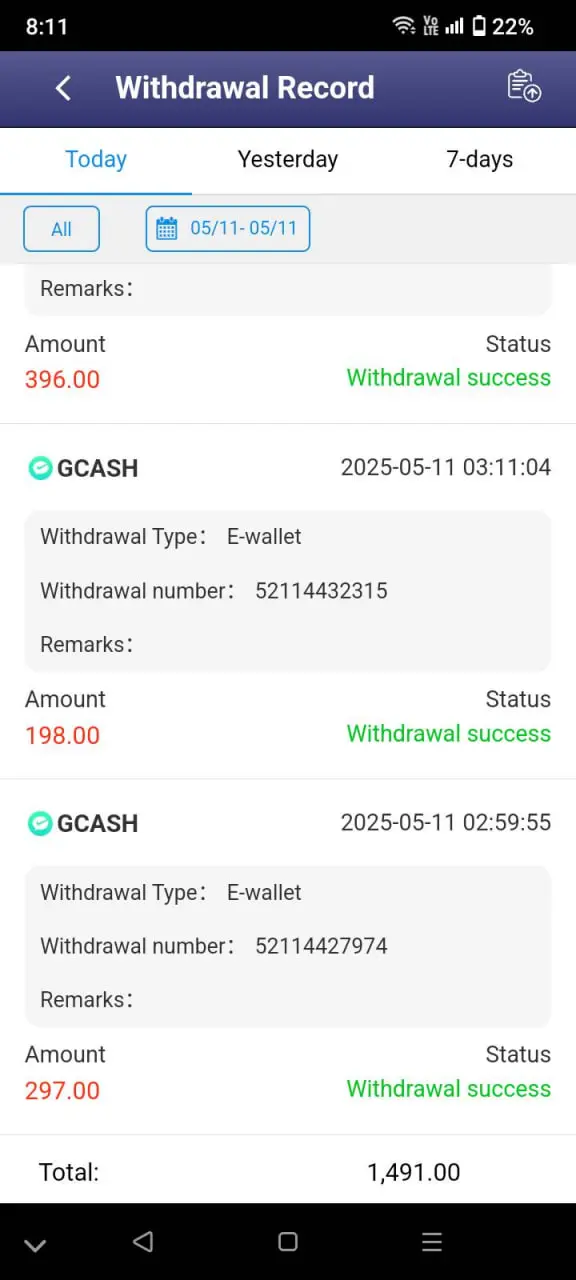The image size is (576, 1280).
Task: Tap battery indicator in status bar
Action: (479, 27)
